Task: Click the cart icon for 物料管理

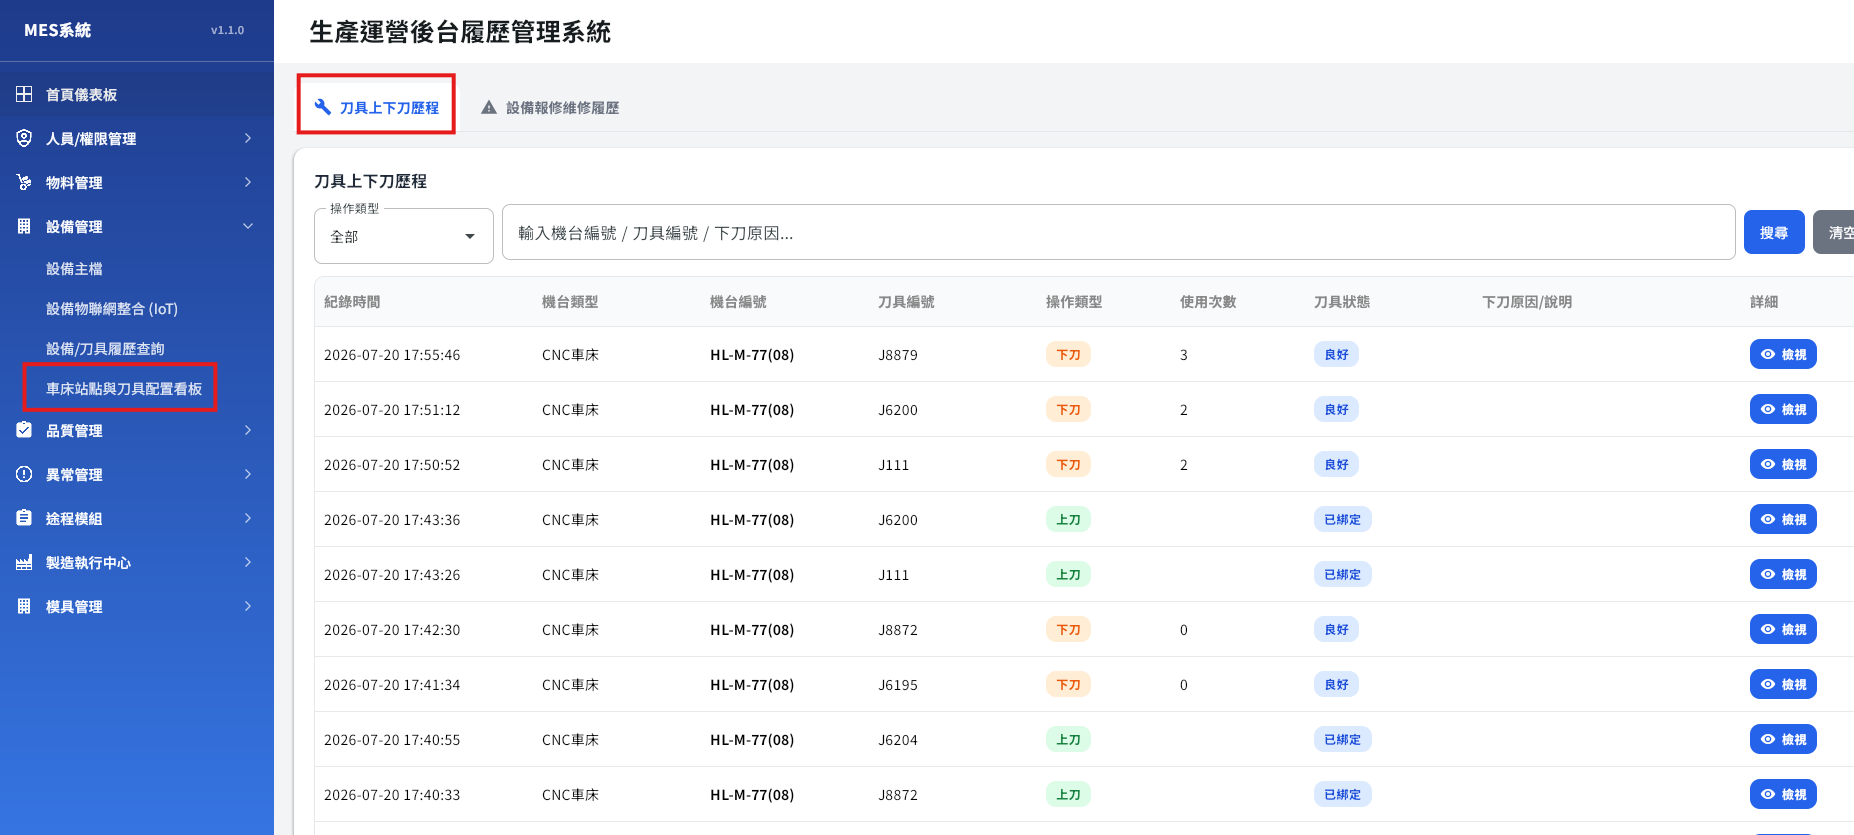Action: tap(24, 182)
